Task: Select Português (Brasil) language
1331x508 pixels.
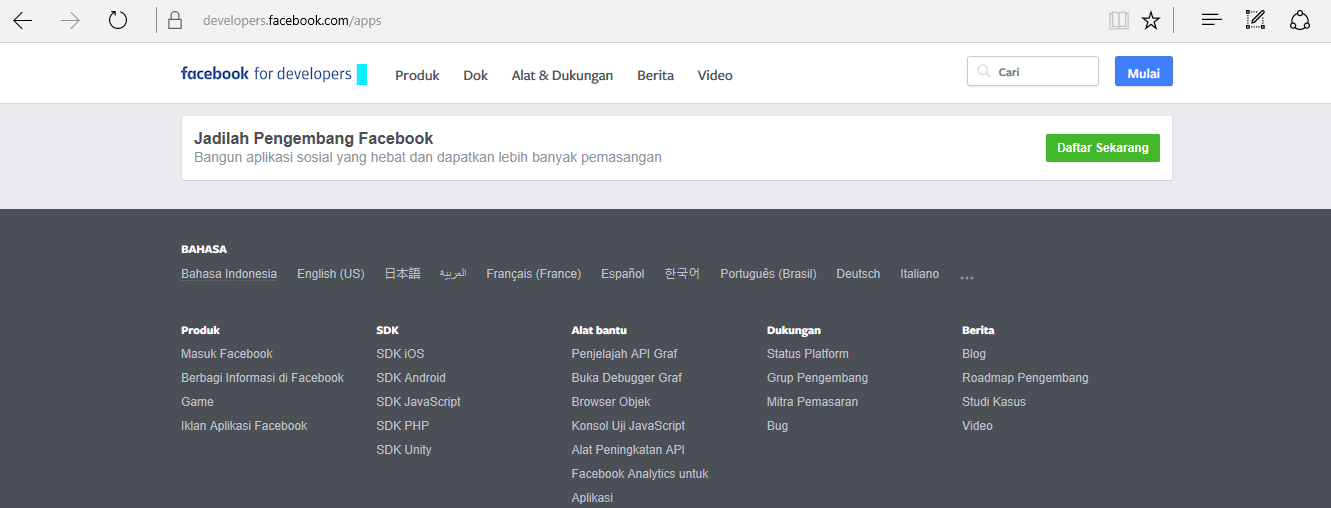Action: pyautogui.click(x=768, y=274)
